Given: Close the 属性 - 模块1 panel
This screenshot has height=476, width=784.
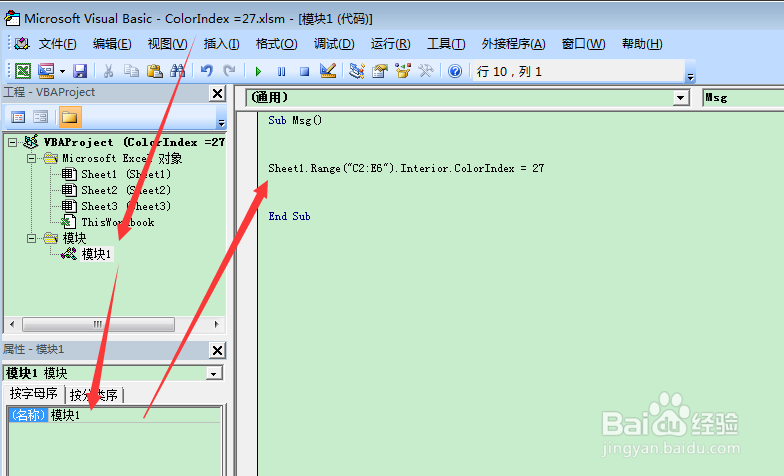Looking at the screenshot, I should point(218,350).
